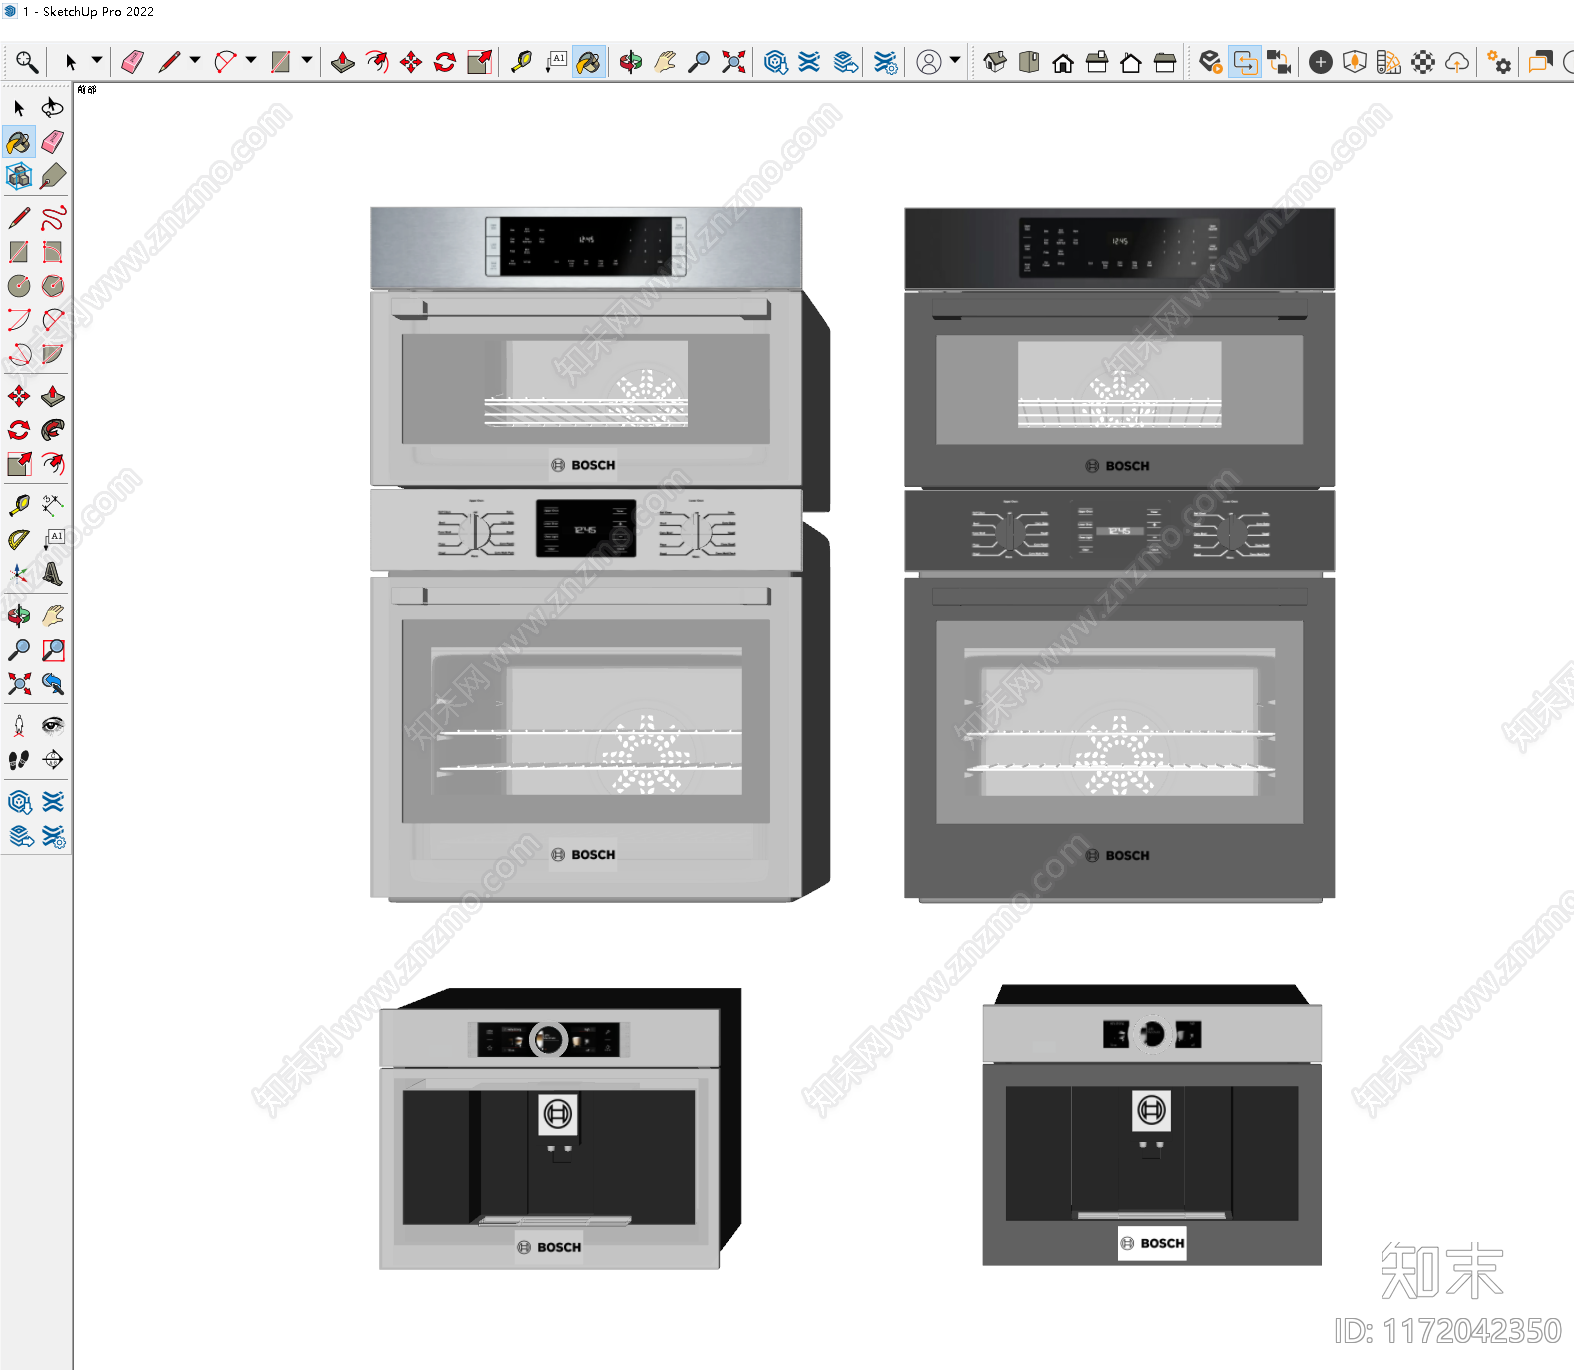Select the Pan hand tool in top toolbar
Screen dimensions: 1574x1370
[x=665, y=62]
